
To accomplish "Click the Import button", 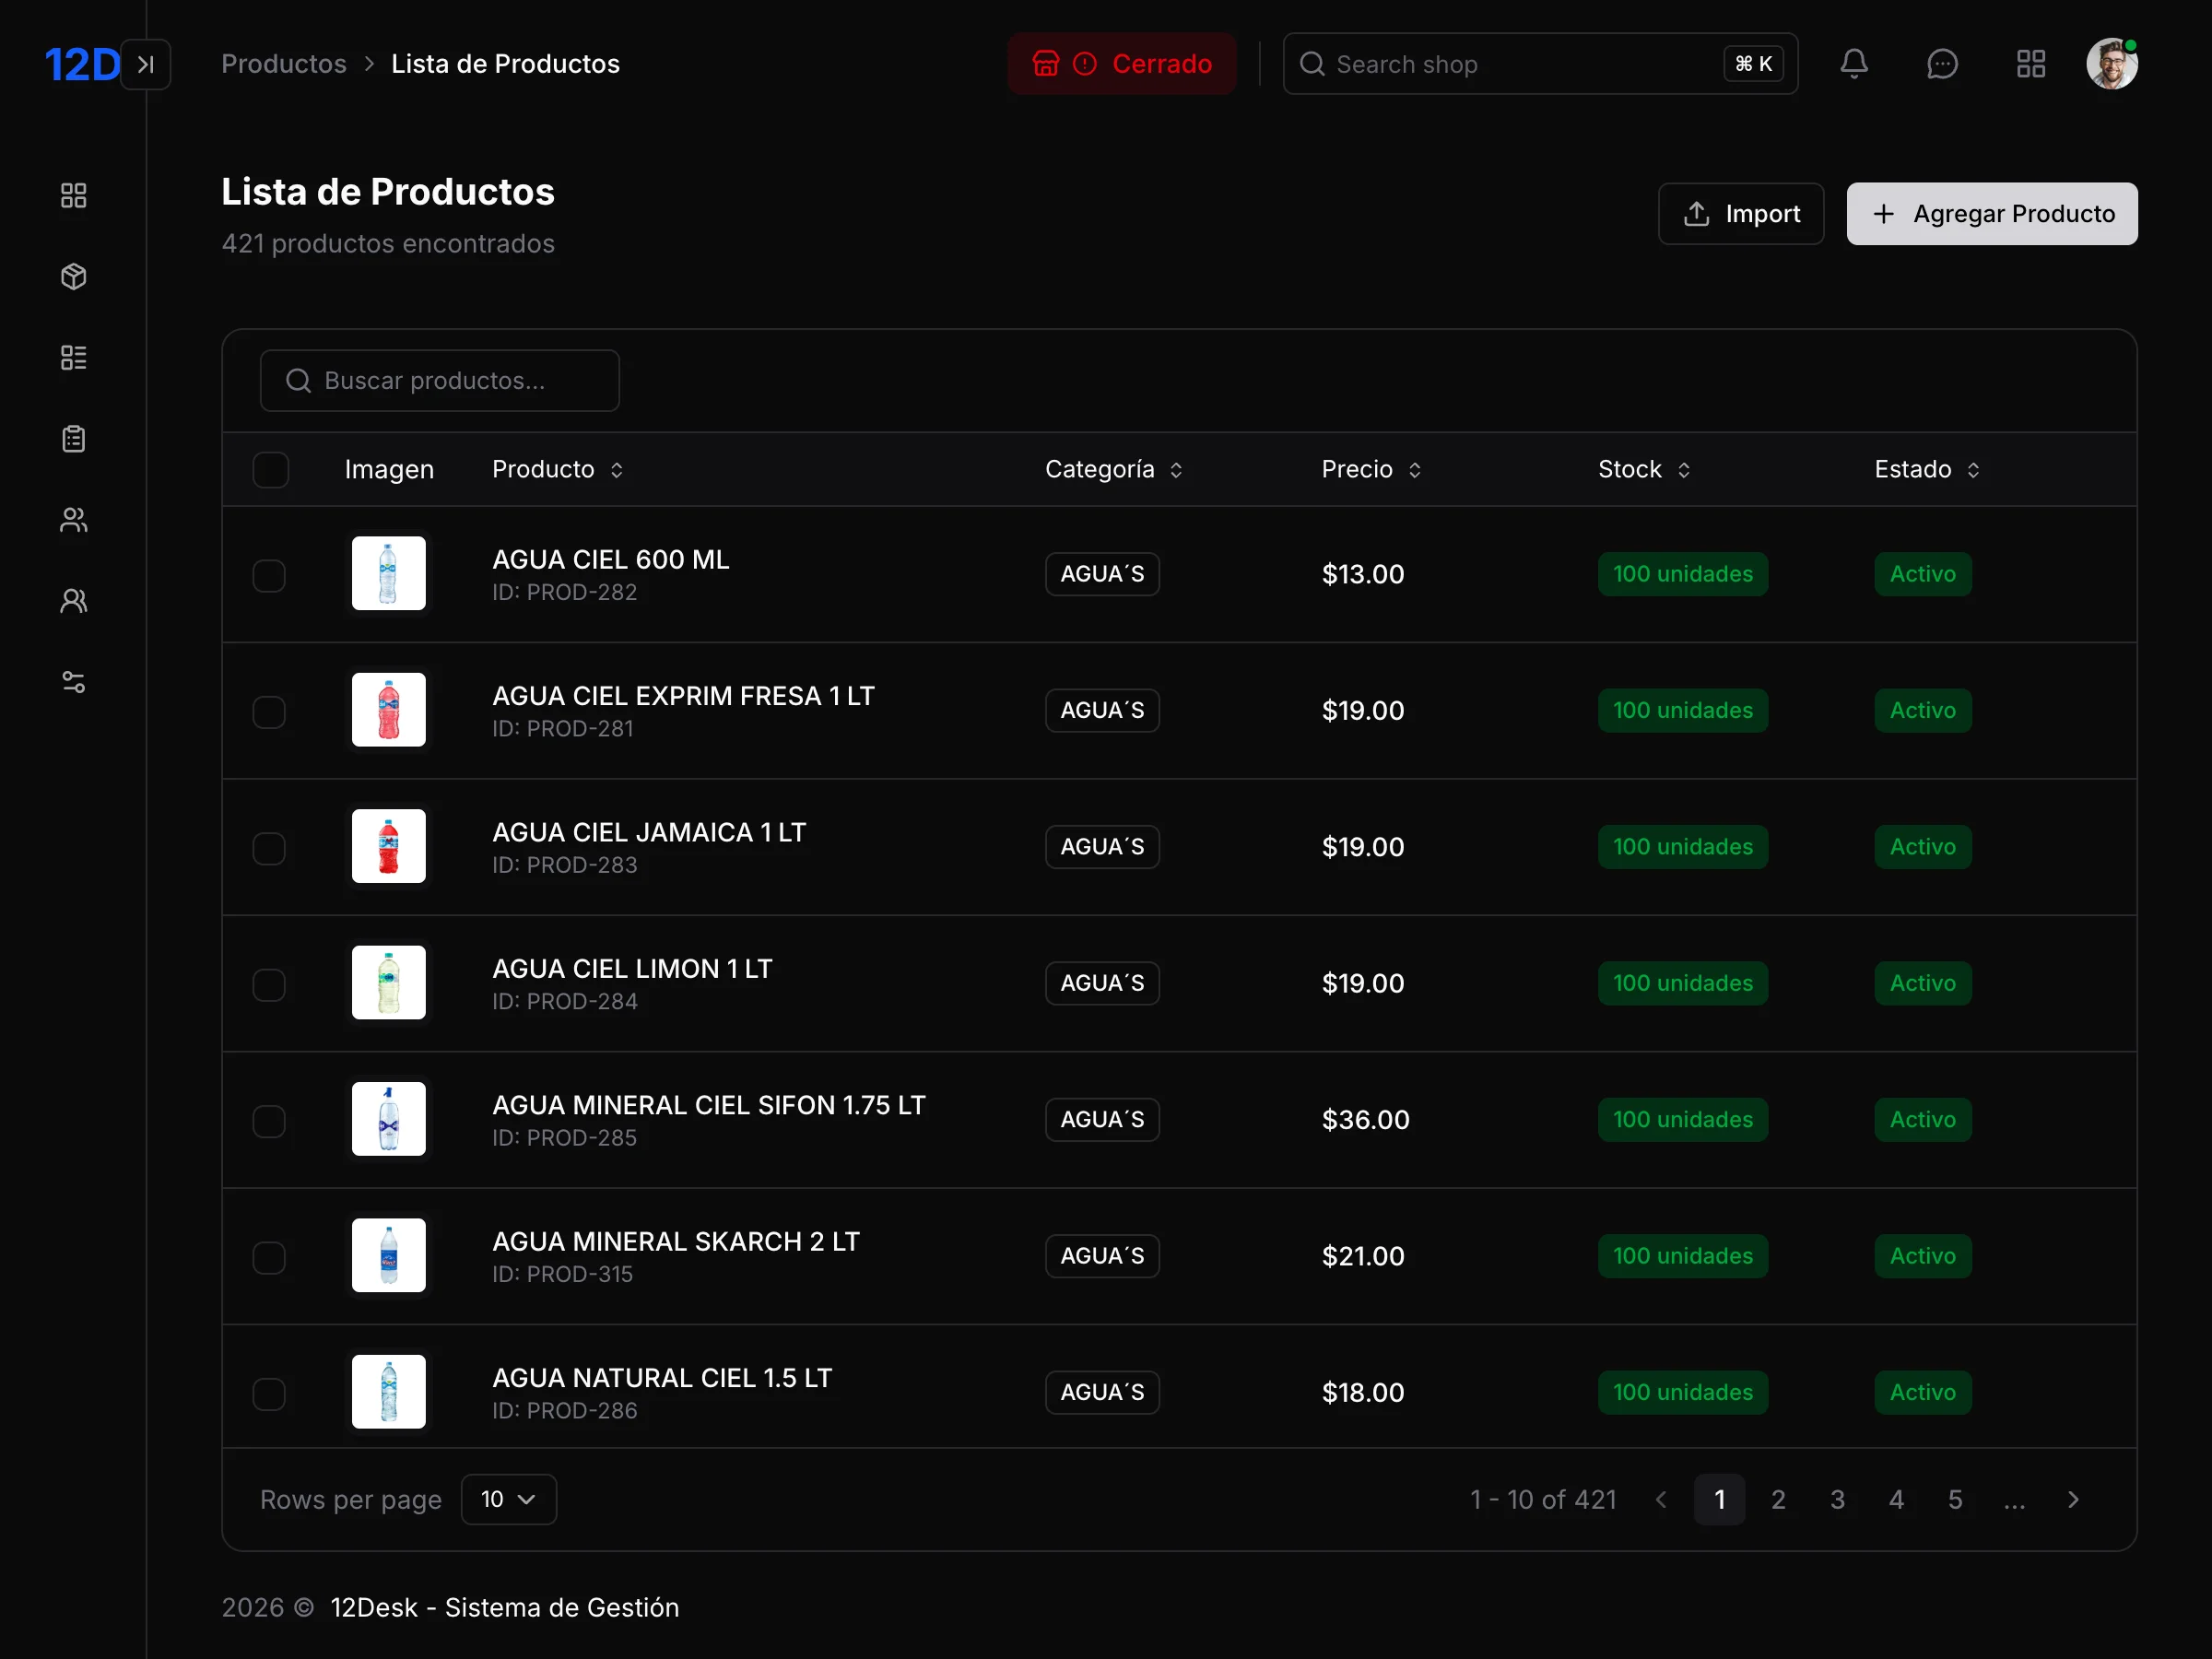I will (1741, 213).
